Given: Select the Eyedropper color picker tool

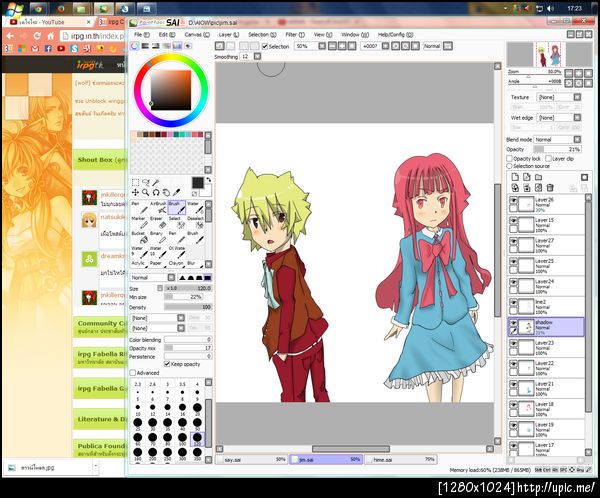Looking at the screenshot, I should pos(176,192).
